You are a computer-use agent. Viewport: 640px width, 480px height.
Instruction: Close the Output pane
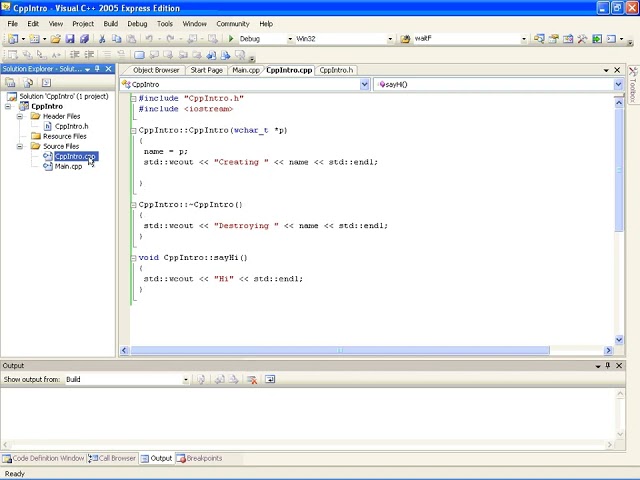point(619,365)
